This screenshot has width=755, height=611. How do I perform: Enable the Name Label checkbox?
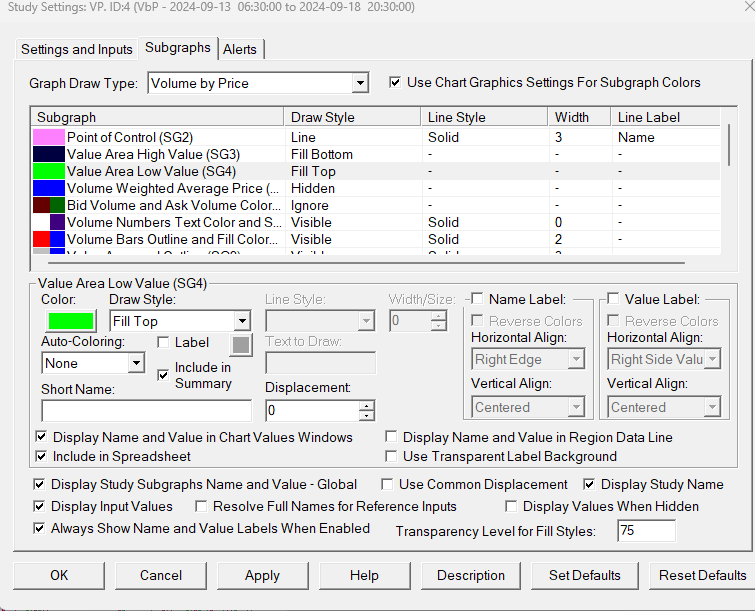click(477, 299)
